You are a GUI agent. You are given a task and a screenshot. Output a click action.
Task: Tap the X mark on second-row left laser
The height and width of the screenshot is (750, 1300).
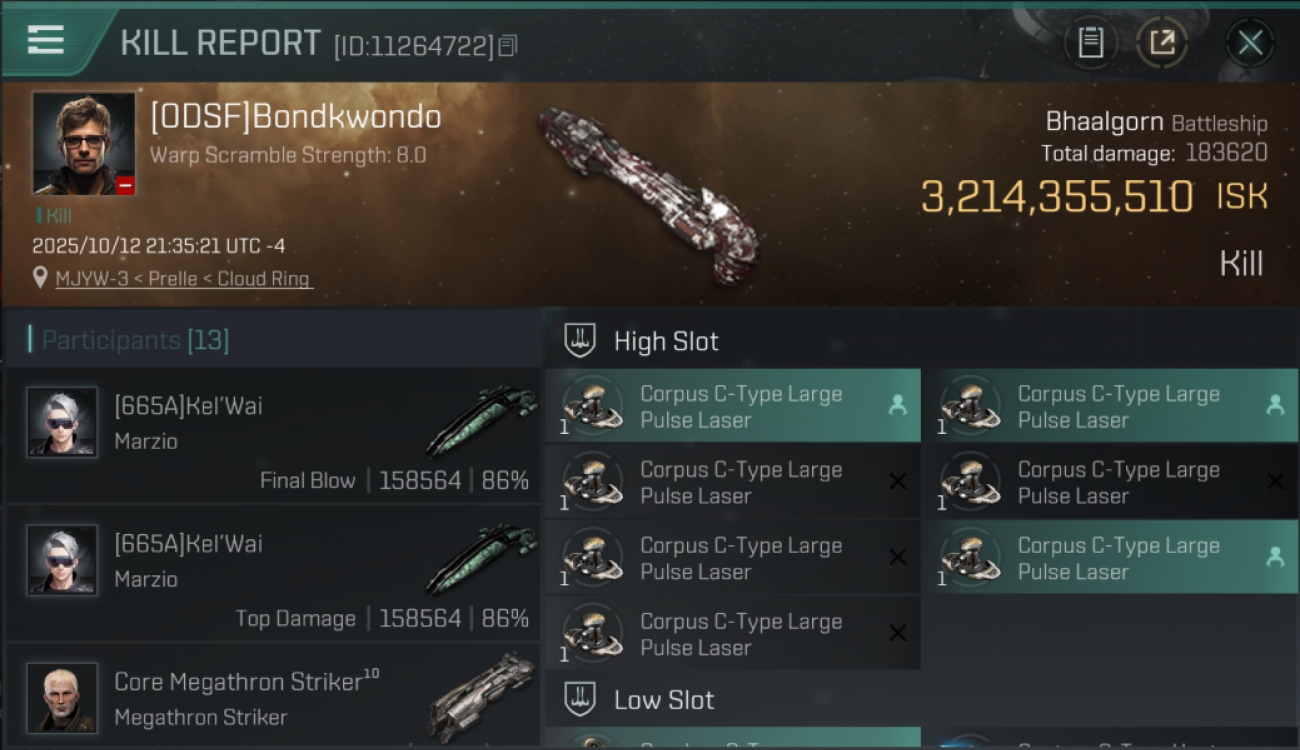[x=898, y=482]
